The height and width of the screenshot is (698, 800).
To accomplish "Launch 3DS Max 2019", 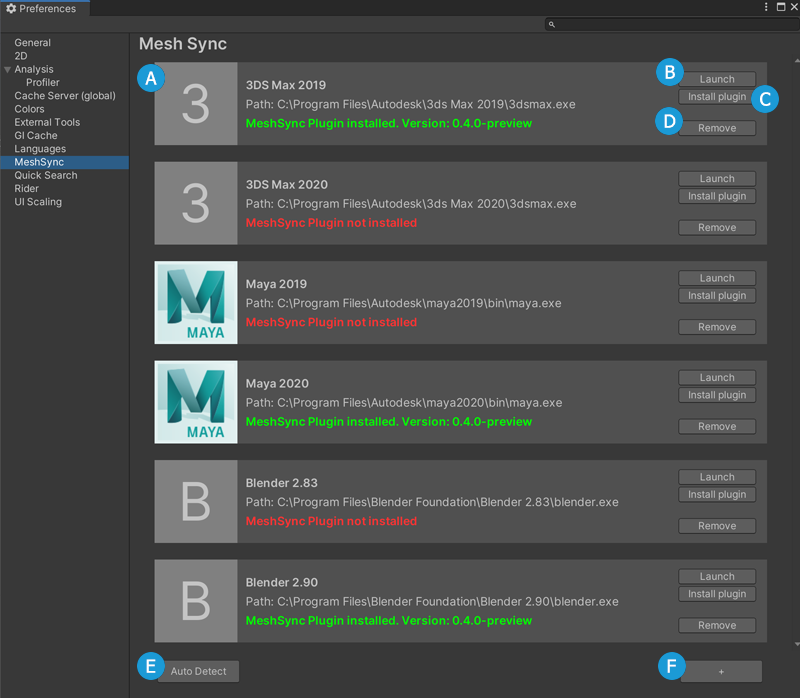I will click(x=717, y=79).
